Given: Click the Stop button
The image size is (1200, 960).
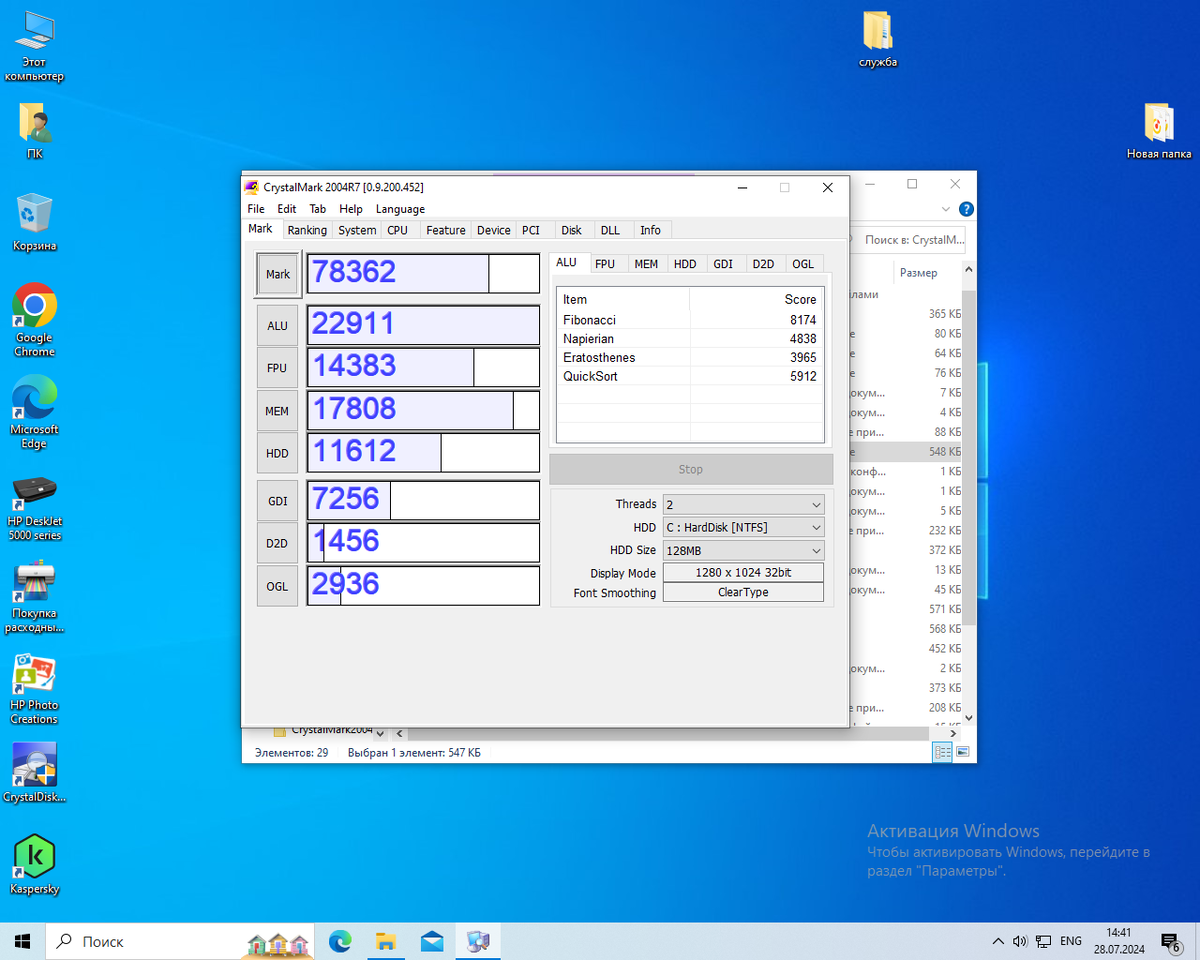Looking at the screenshot, I should pyautogui.click(x=691, y=469).
